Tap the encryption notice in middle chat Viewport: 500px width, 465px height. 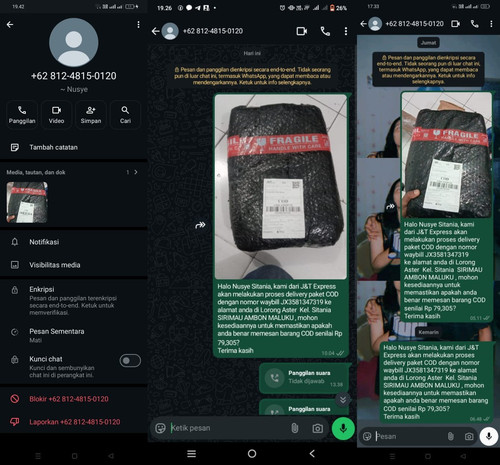point(252,76)
